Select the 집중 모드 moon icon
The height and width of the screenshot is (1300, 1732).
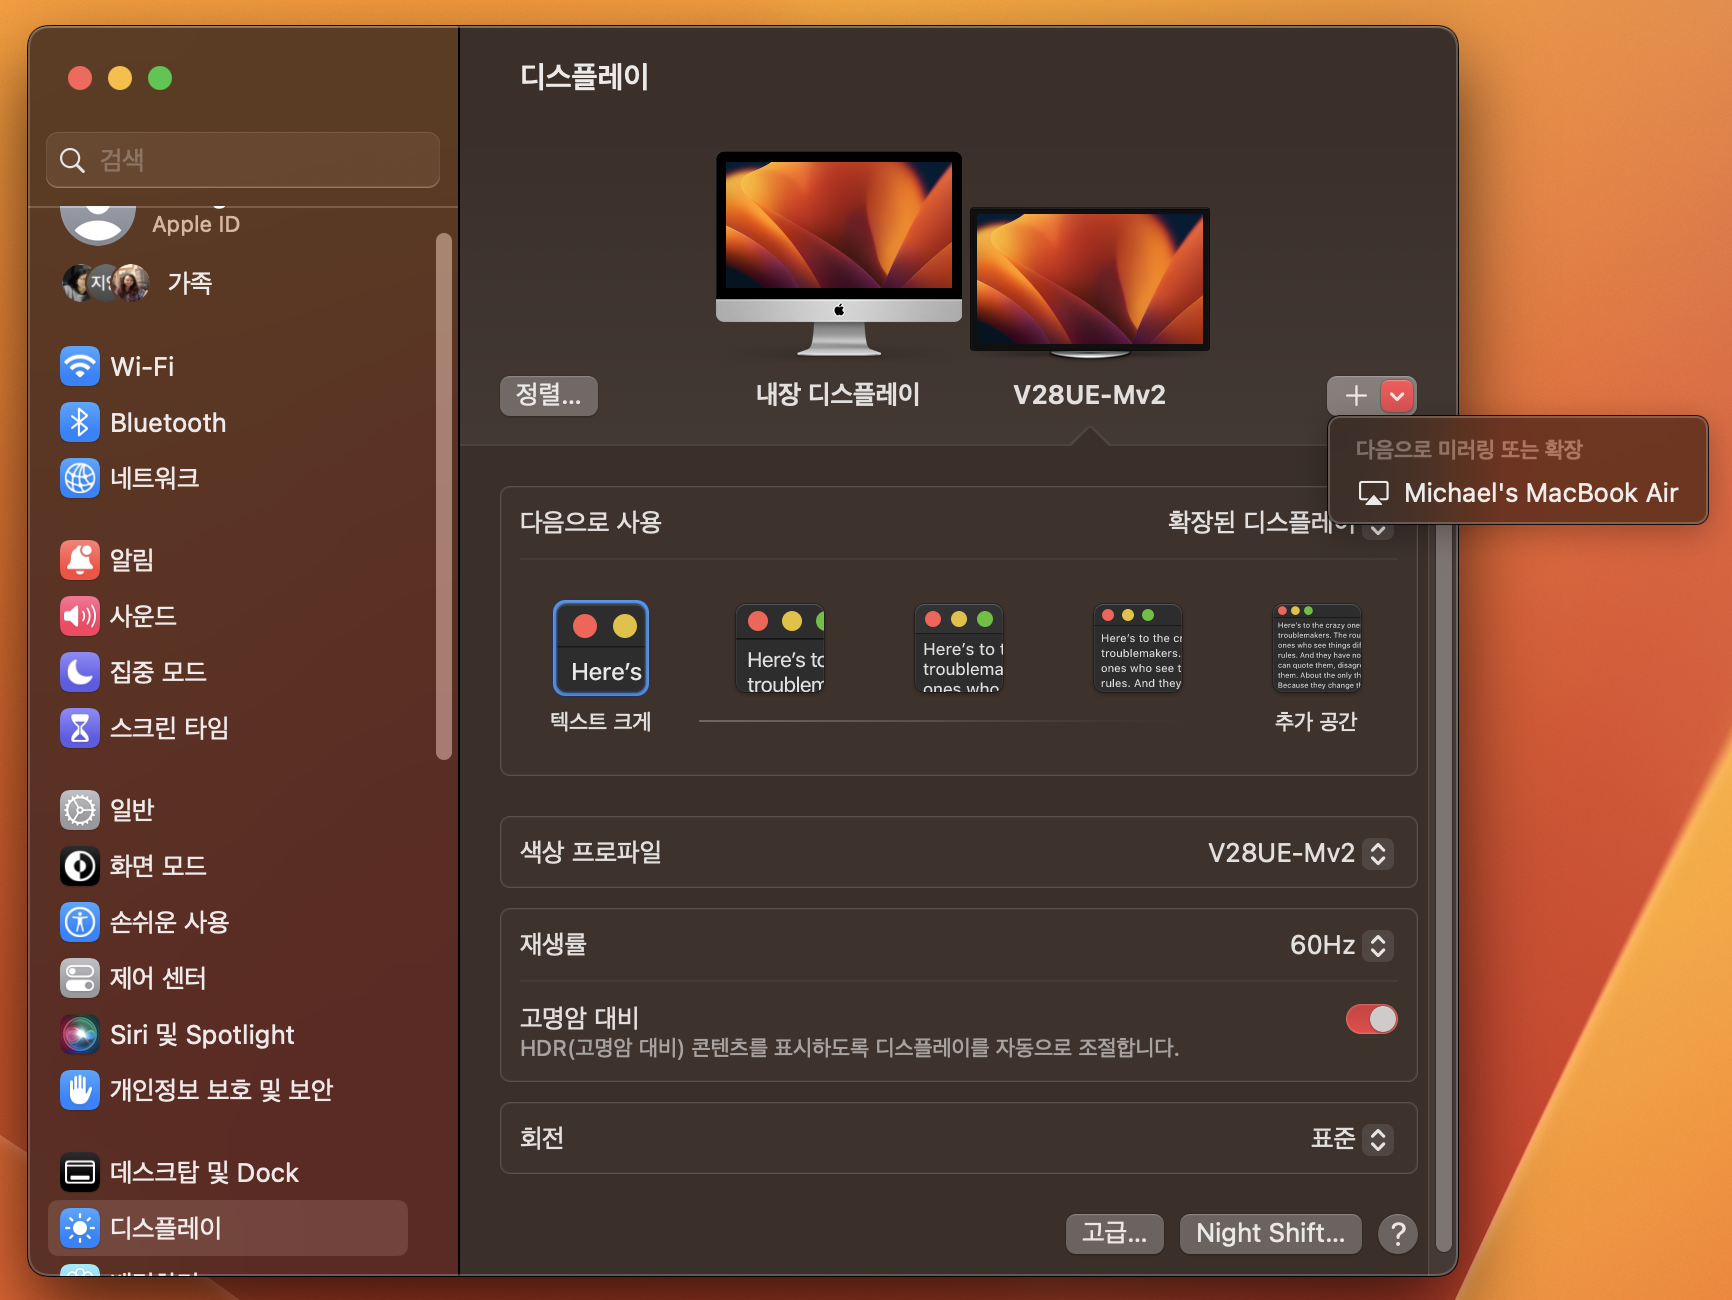[x=80, y=671]
